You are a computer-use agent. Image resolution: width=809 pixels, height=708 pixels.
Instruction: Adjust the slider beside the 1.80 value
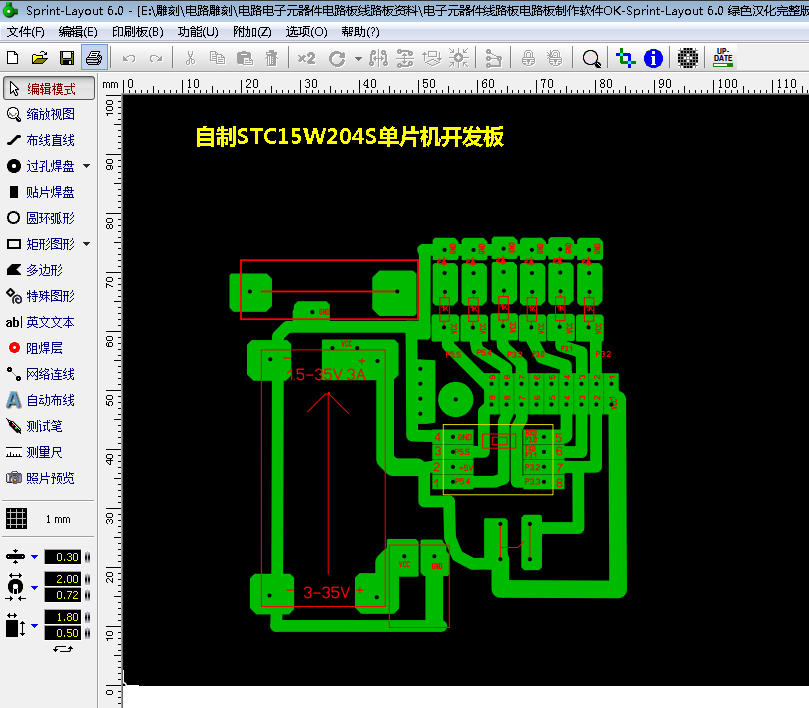click(x=87, y=617)
